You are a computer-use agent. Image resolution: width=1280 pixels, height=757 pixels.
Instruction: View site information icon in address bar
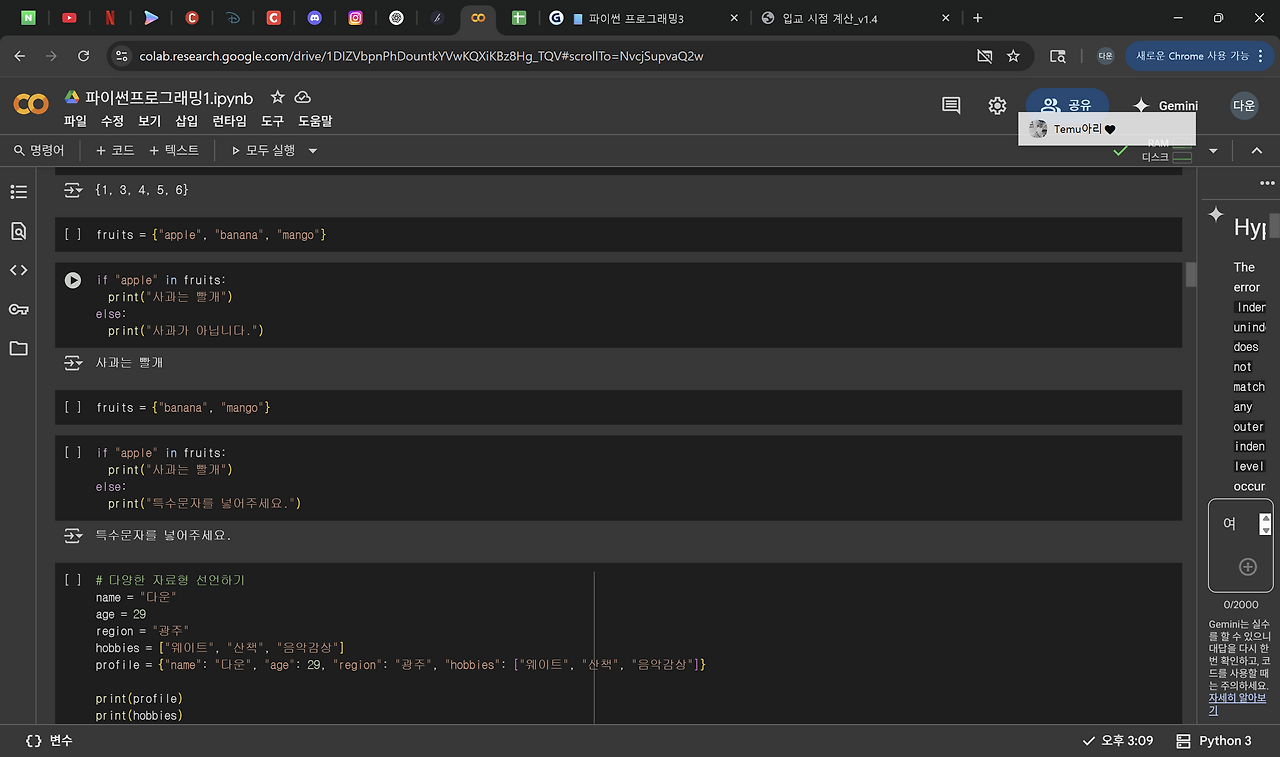[x=122, y=56]
